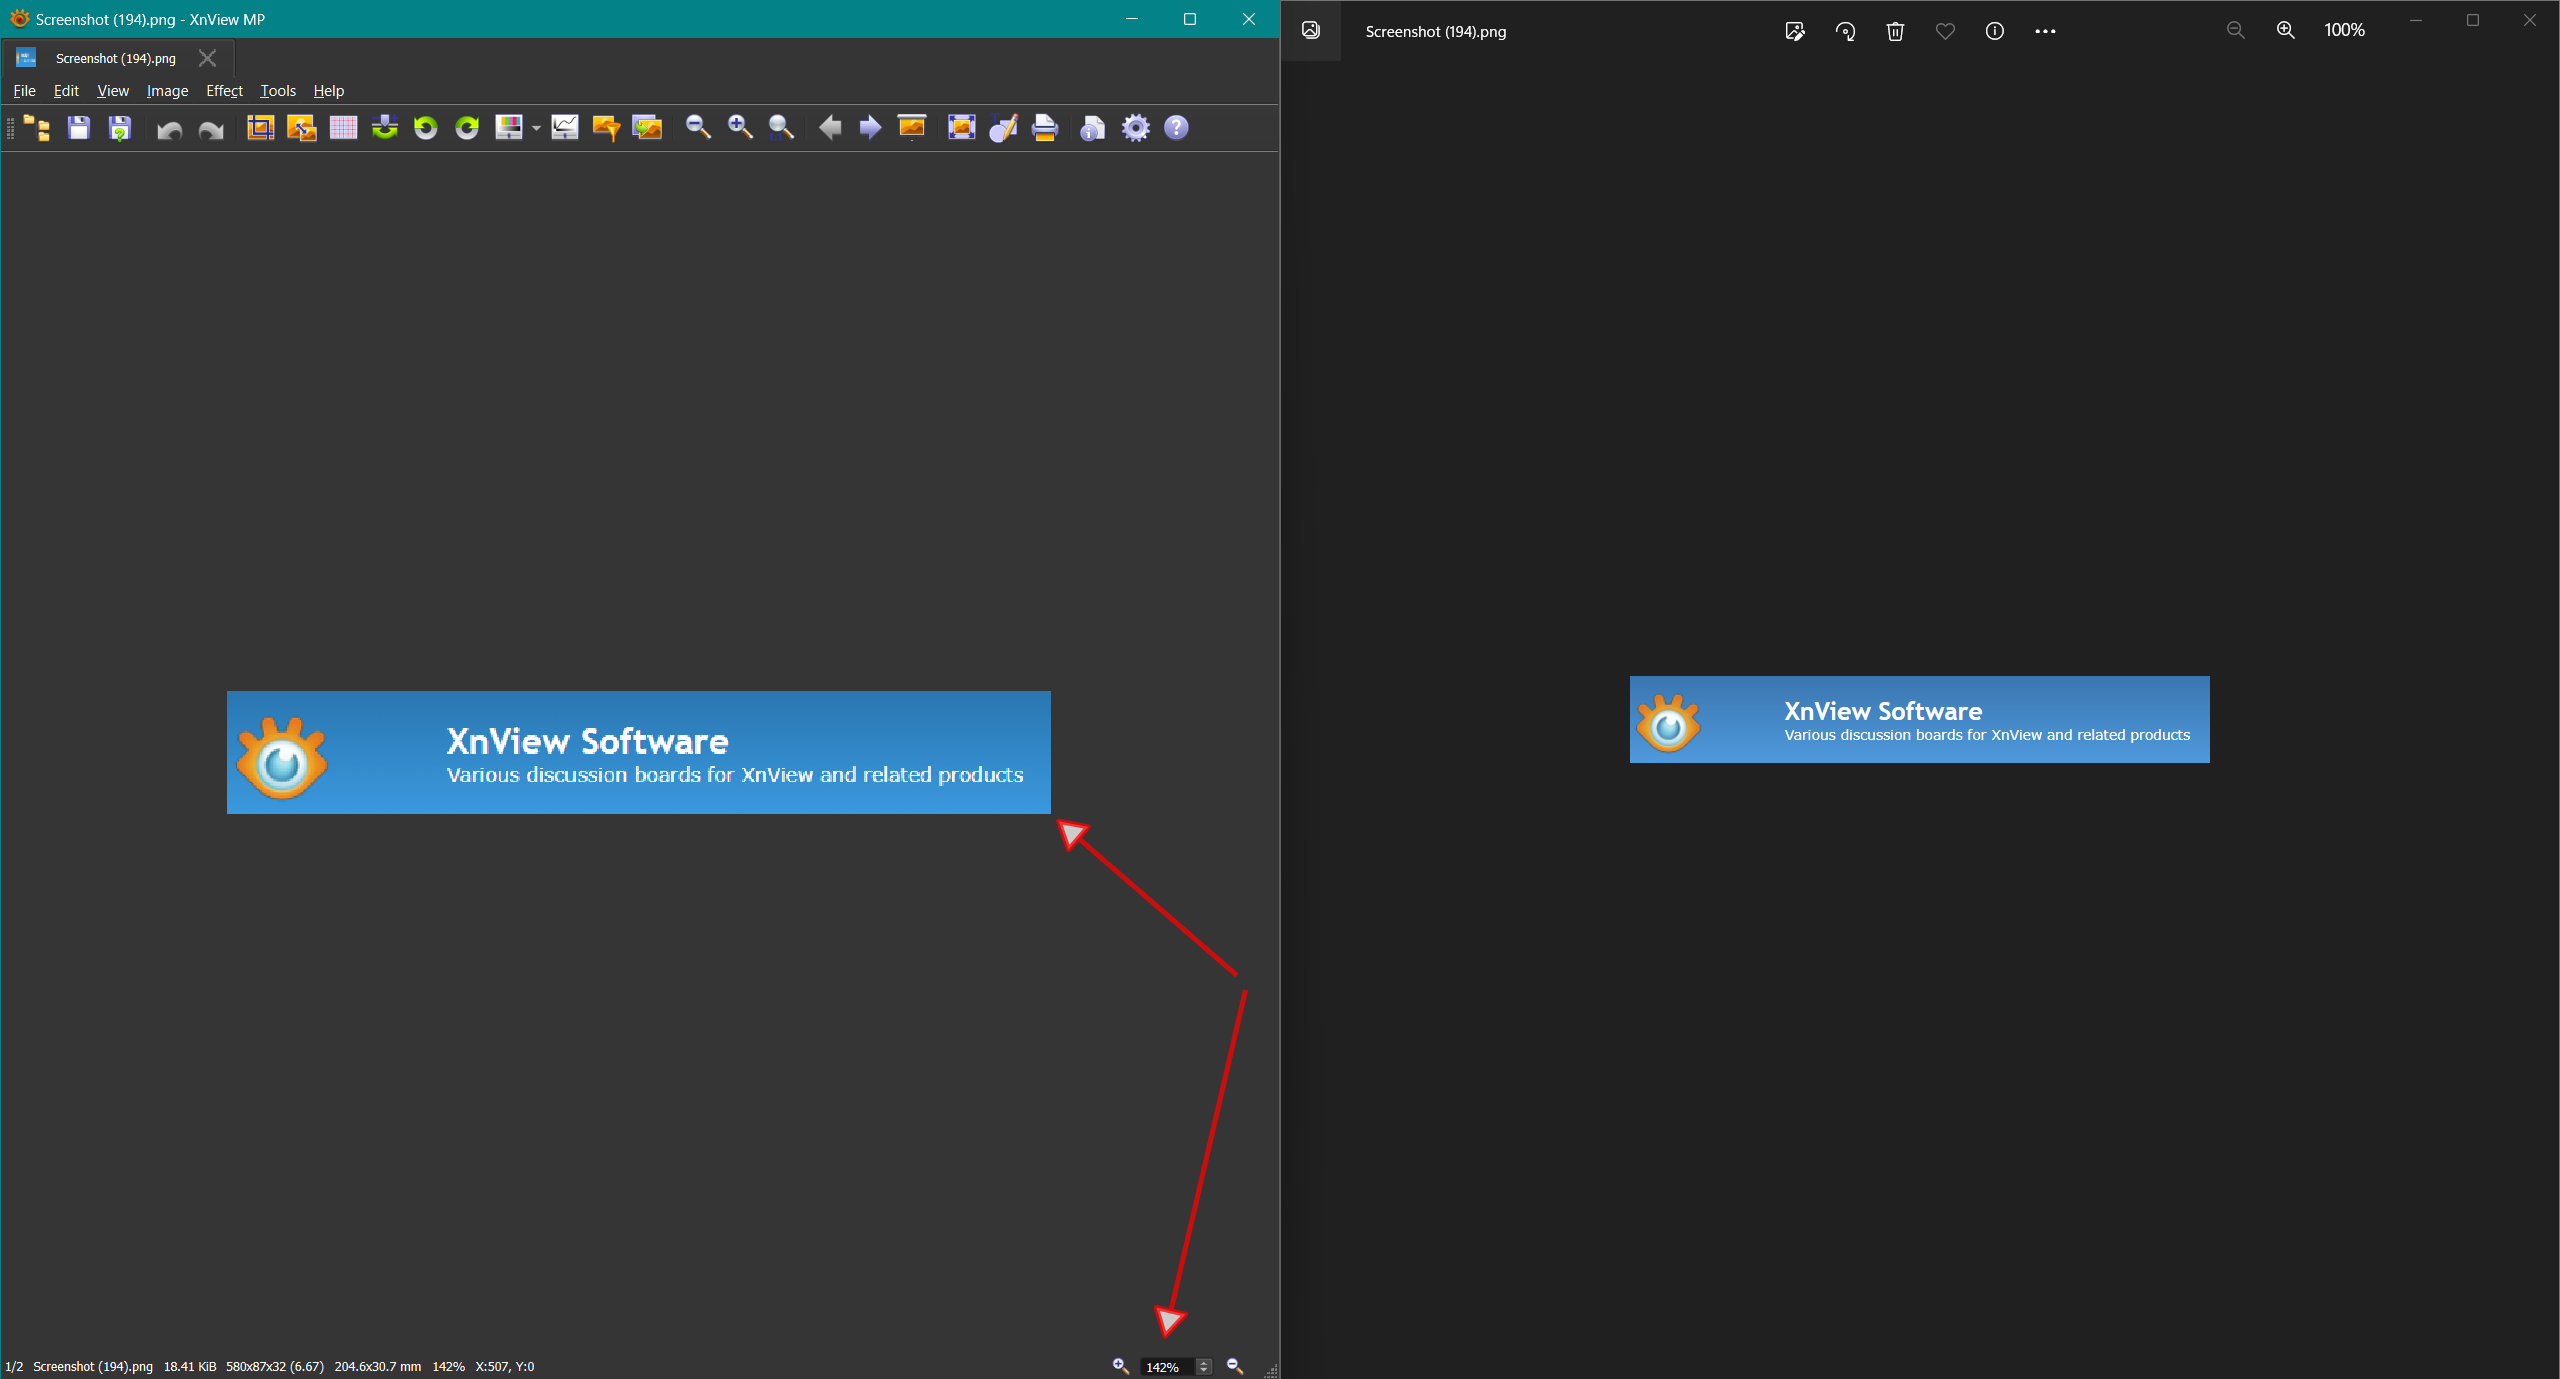The height and width of the screenshot is (1379, 2560).
Task: Click the Fullscreen icon in toolbar
Action: (961, 128)
